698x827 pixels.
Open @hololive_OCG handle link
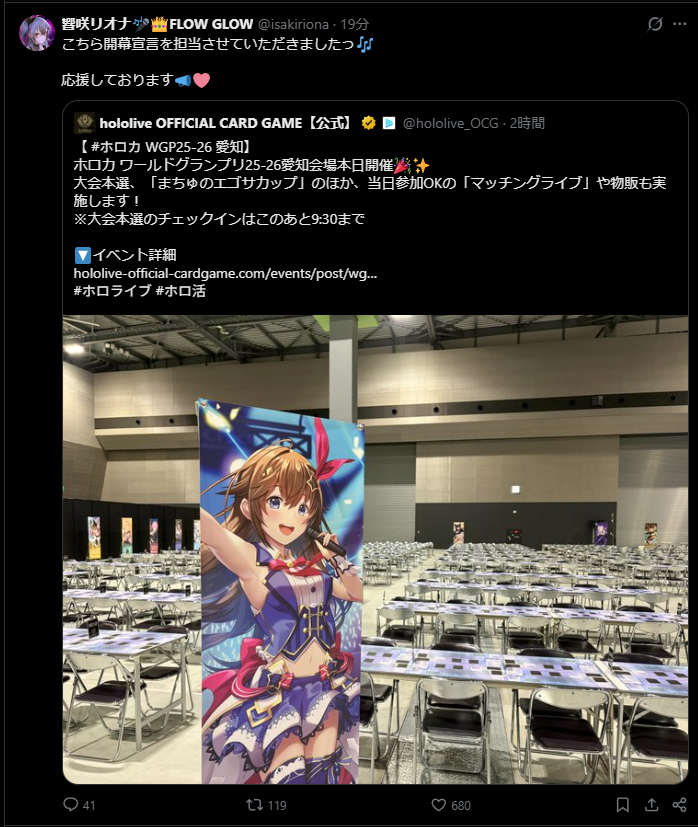click(x=451, y=123)
